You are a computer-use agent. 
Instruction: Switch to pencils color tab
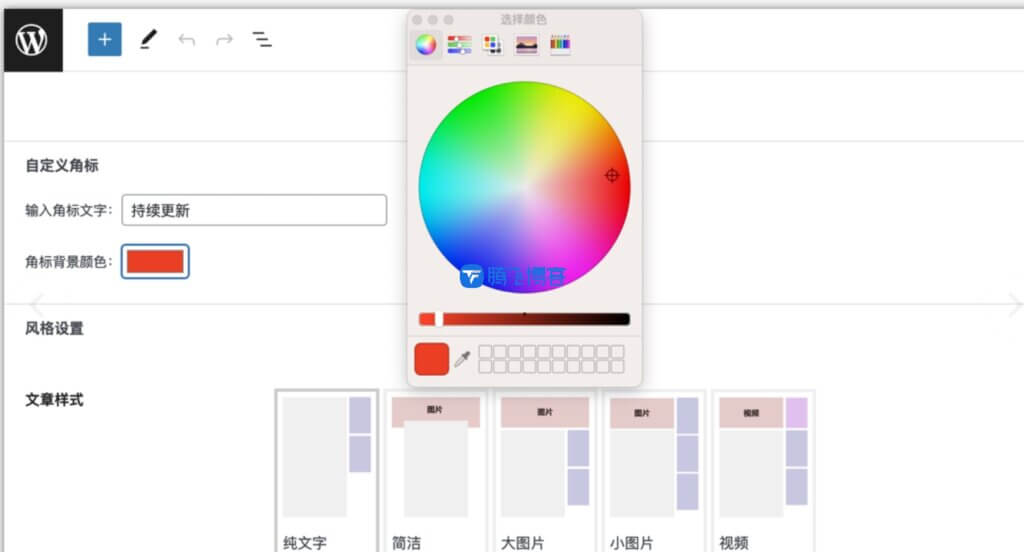tap(560, 44)
